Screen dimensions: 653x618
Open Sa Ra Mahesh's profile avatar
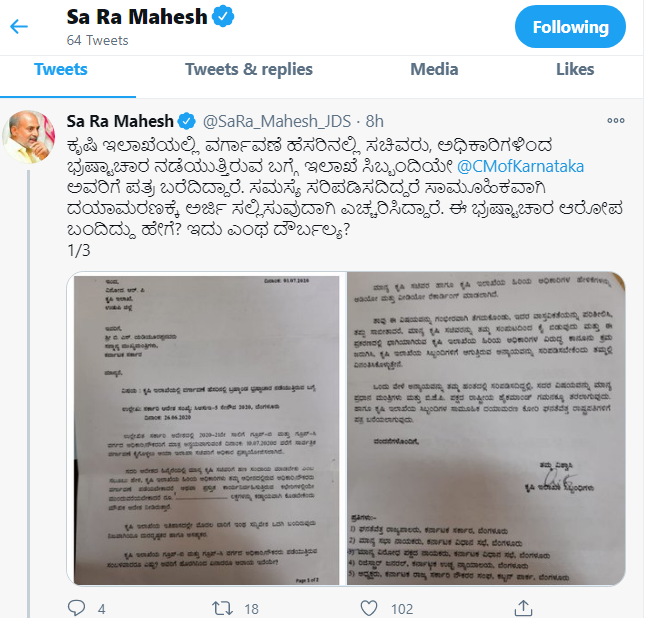[x=29, y=137]
